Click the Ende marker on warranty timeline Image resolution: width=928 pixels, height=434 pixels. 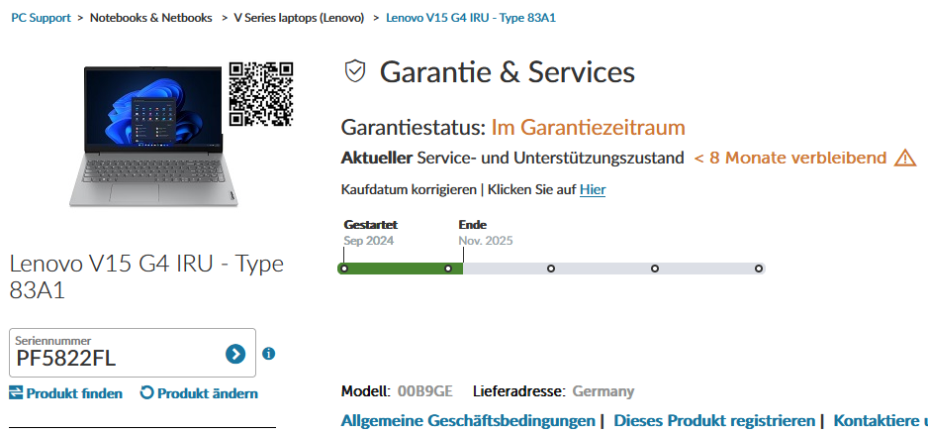point(449,268)
